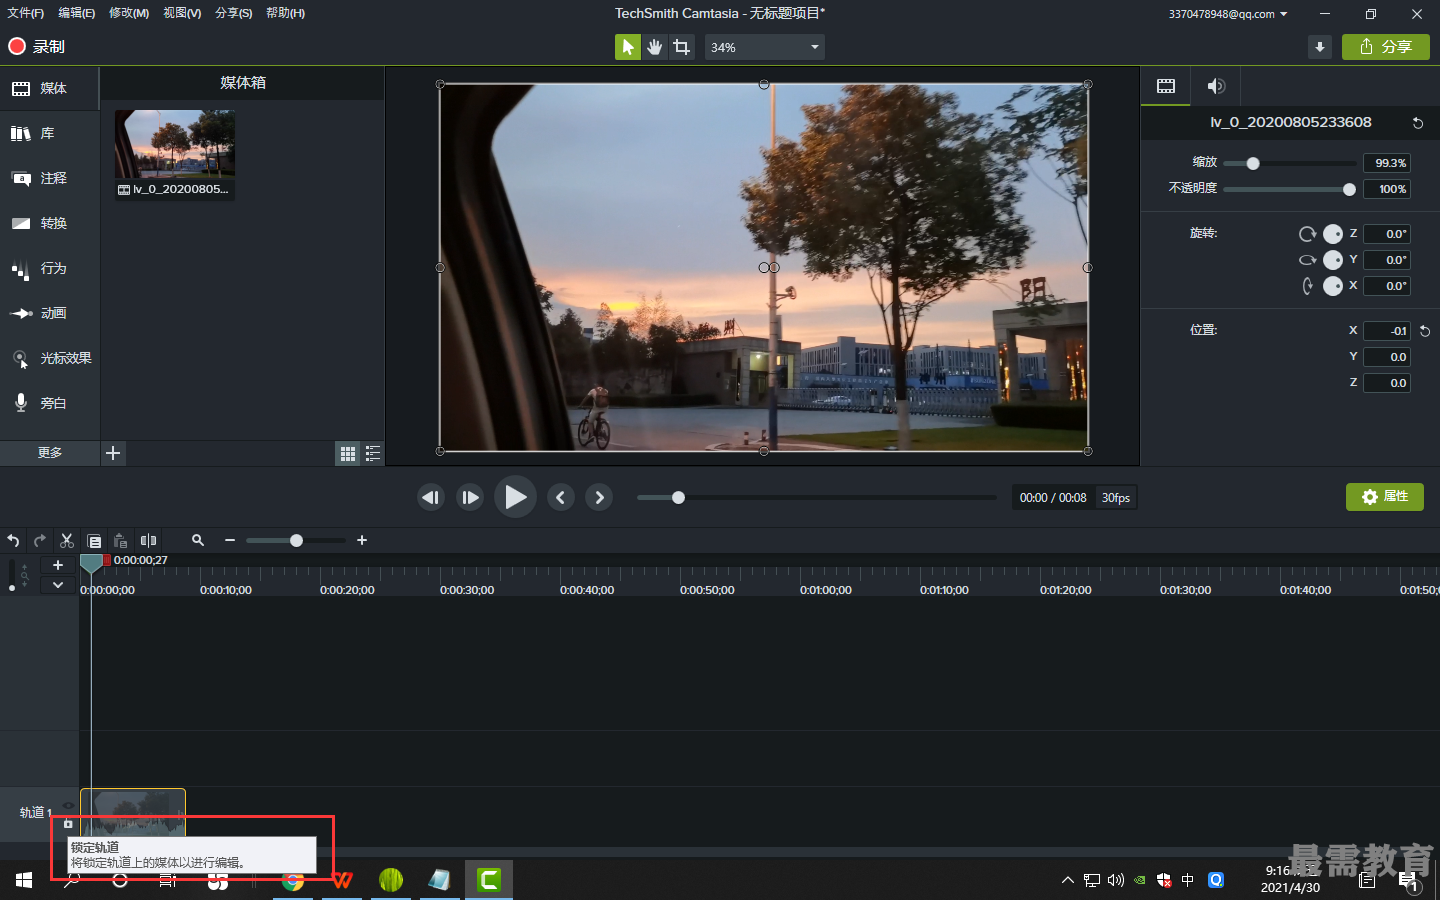Click the 99.3% scale value field
1440x900 pixels.
1387,163
